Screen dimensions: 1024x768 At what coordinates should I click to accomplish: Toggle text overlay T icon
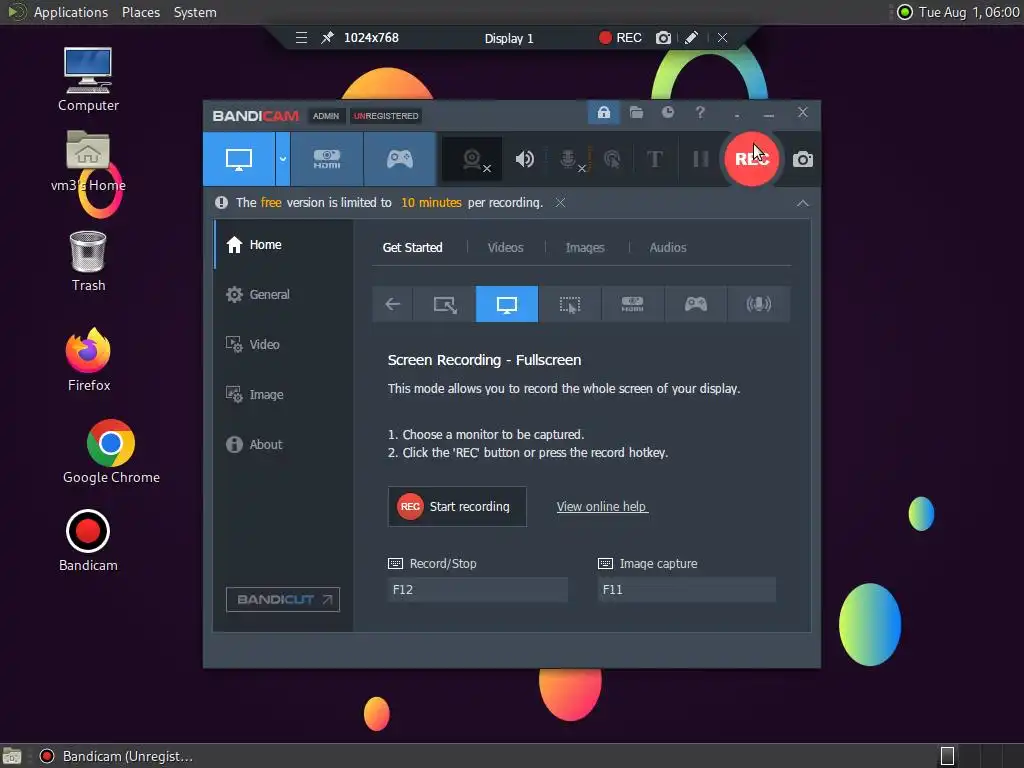tap(654, 159)
